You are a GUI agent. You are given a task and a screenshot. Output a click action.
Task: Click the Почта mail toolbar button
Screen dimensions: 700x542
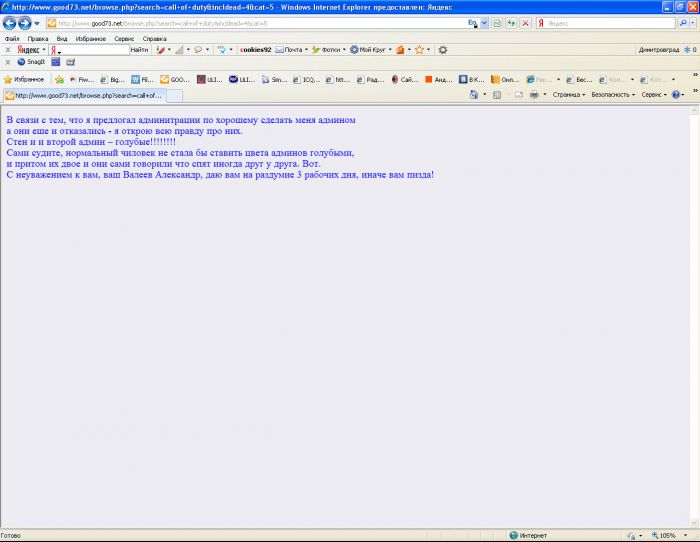290,49
